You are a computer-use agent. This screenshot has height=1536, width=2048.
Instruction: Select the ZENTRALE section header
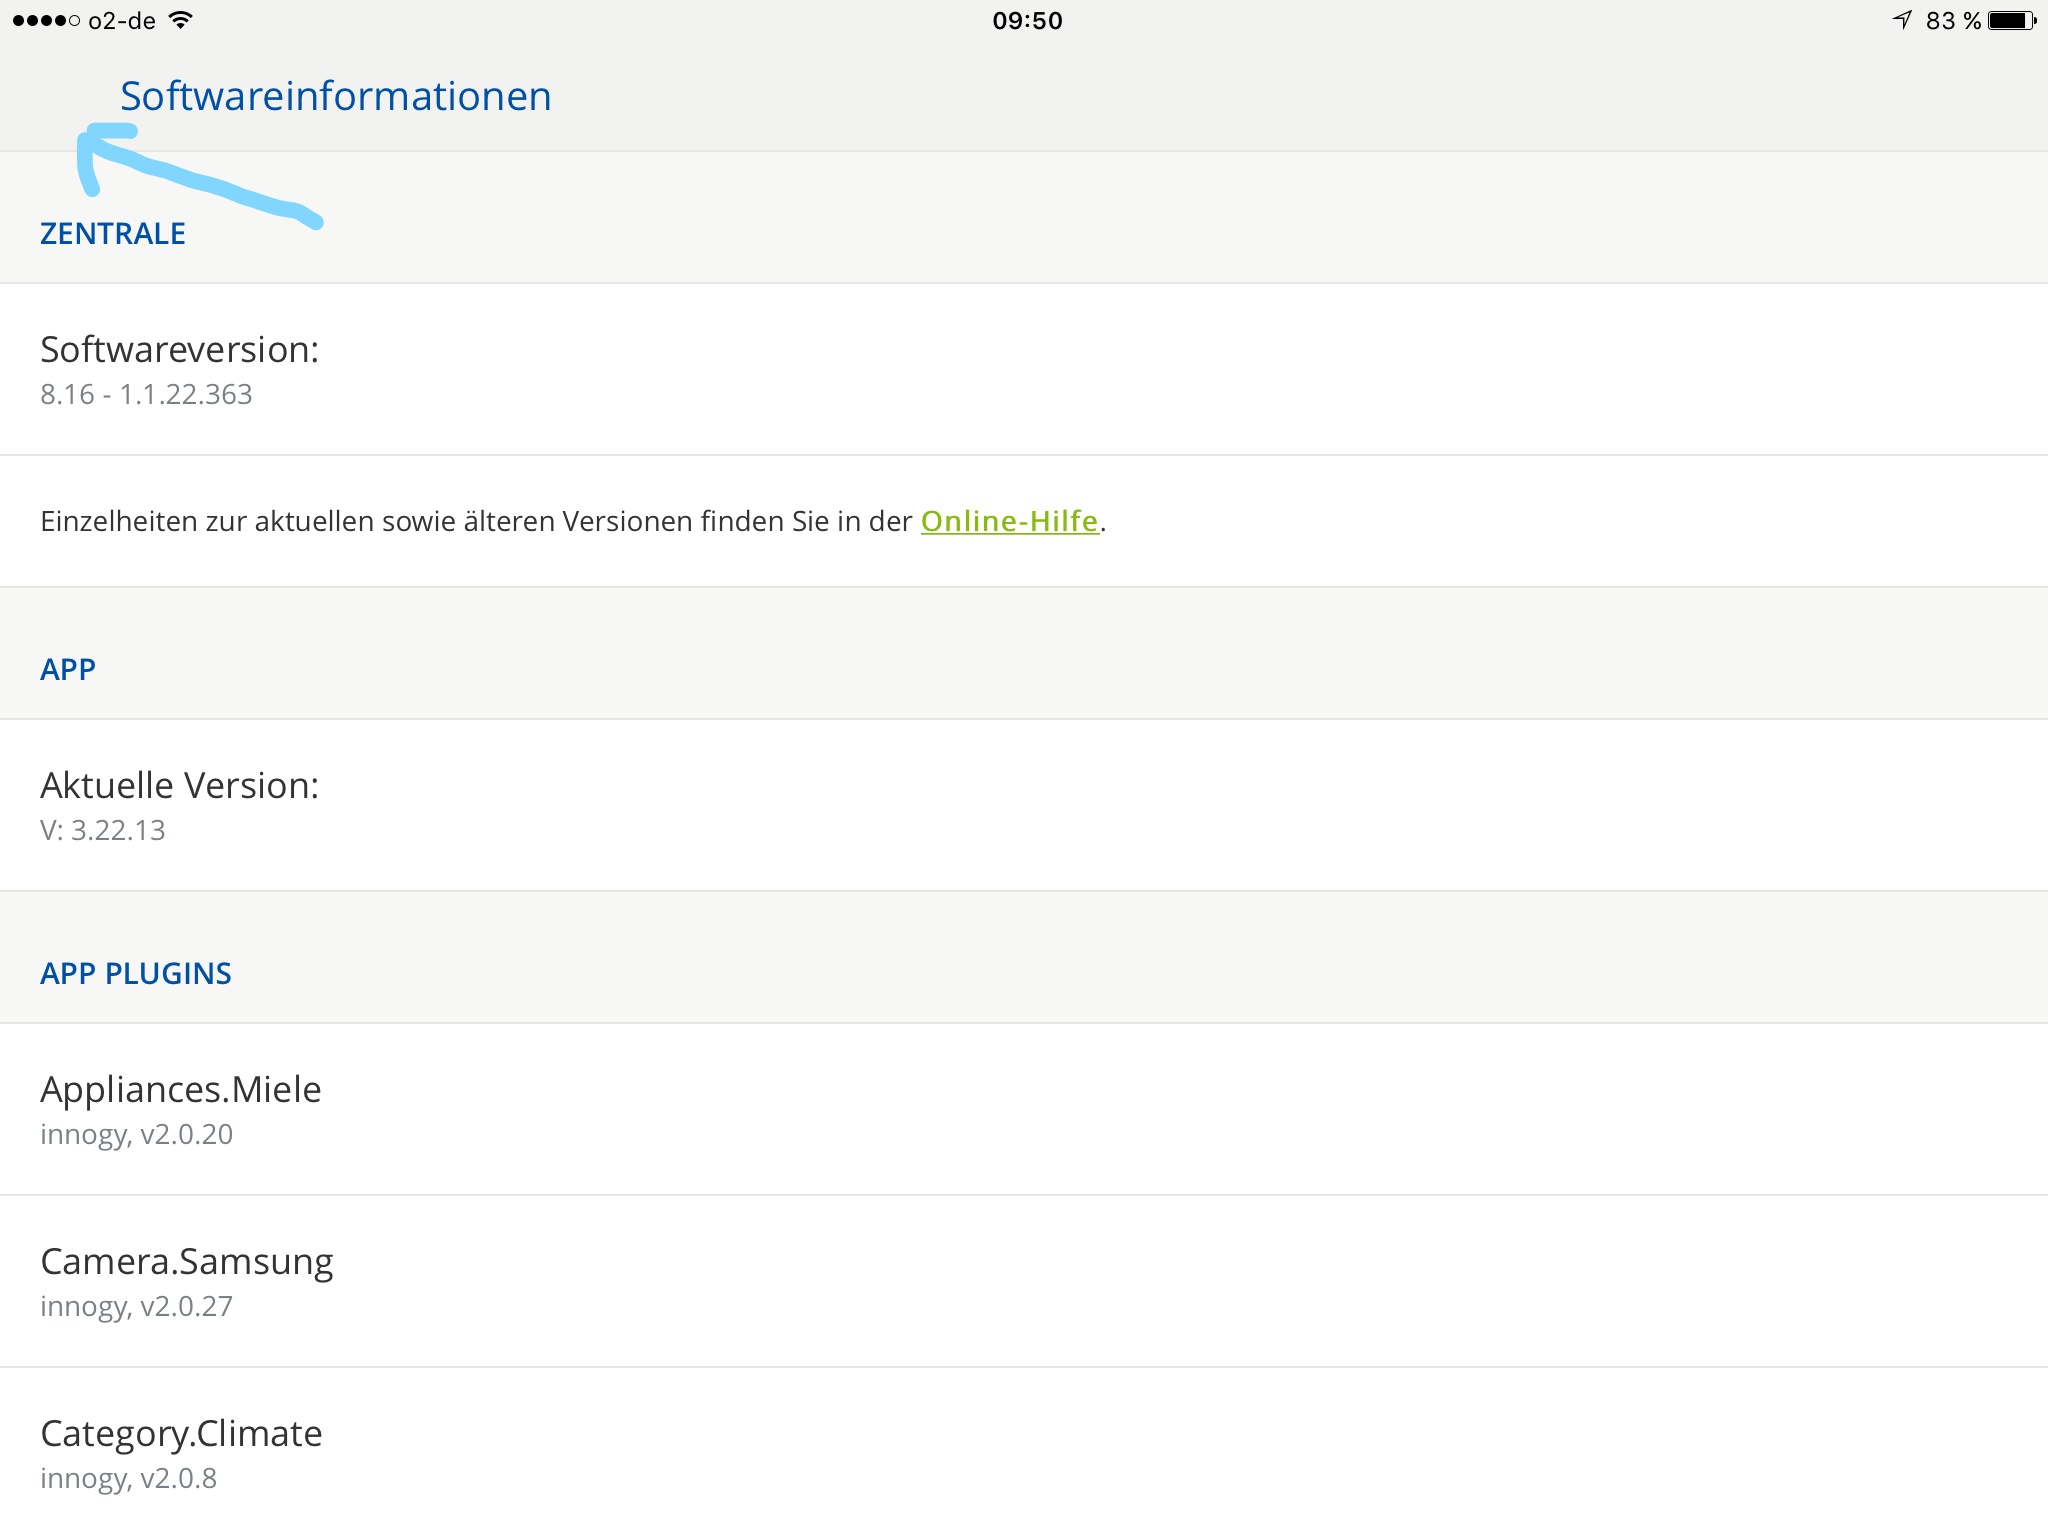[x=113, y=234]
